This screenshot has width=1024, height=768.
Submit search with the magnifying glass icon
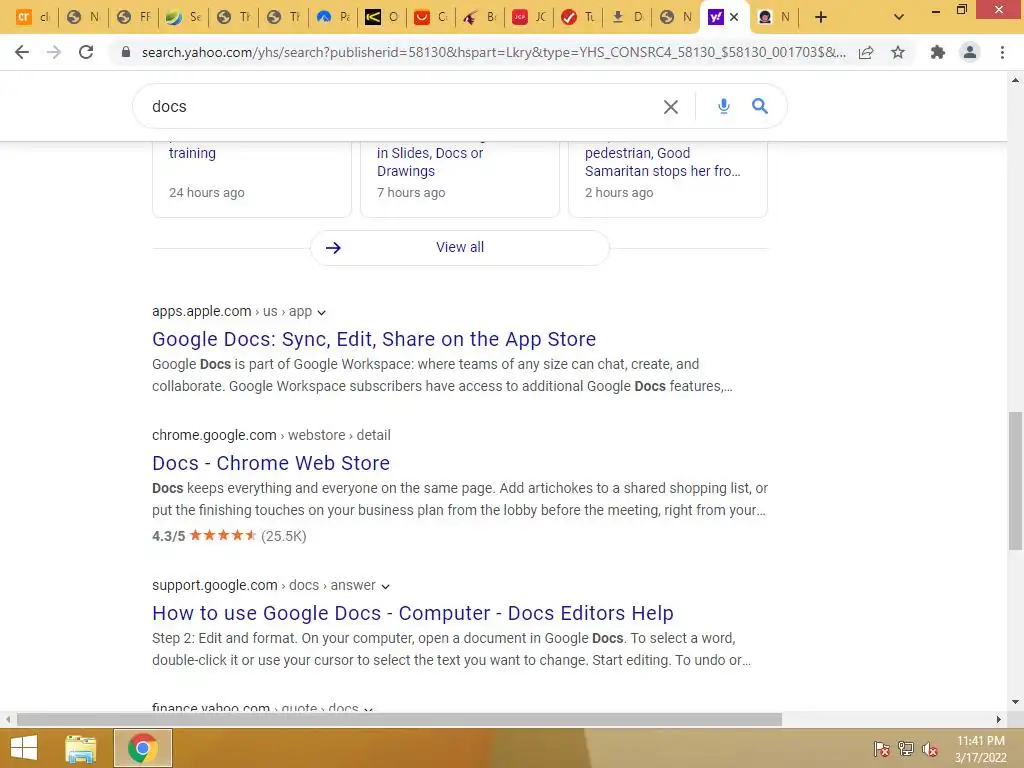(x=760, y=106)
